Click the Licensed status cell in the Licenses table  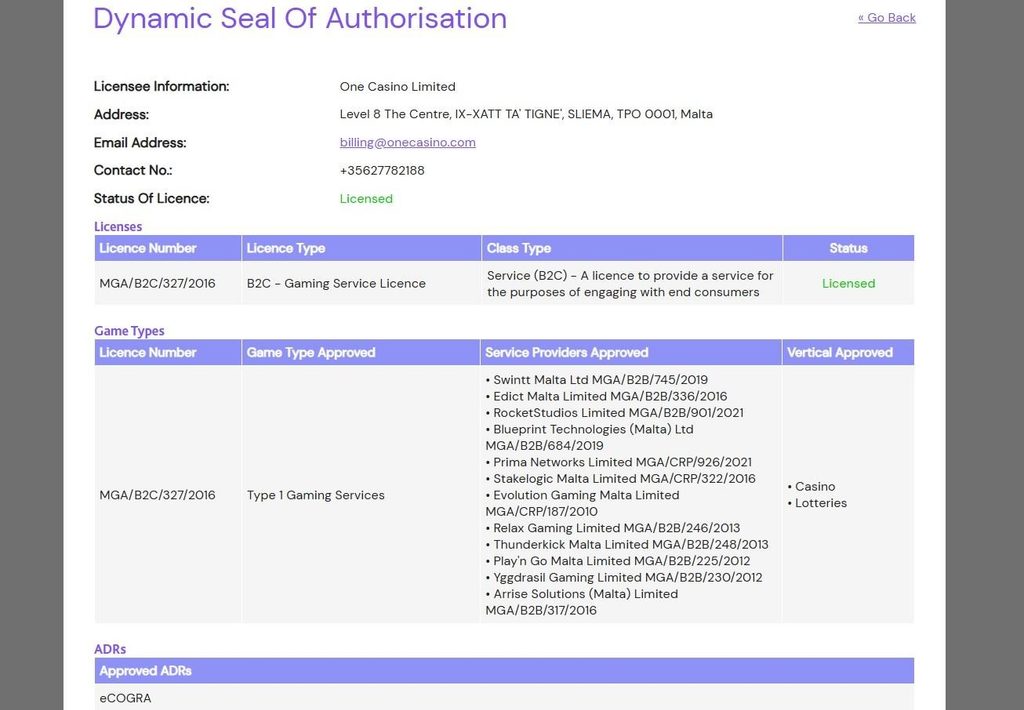[x=848, y=283]
